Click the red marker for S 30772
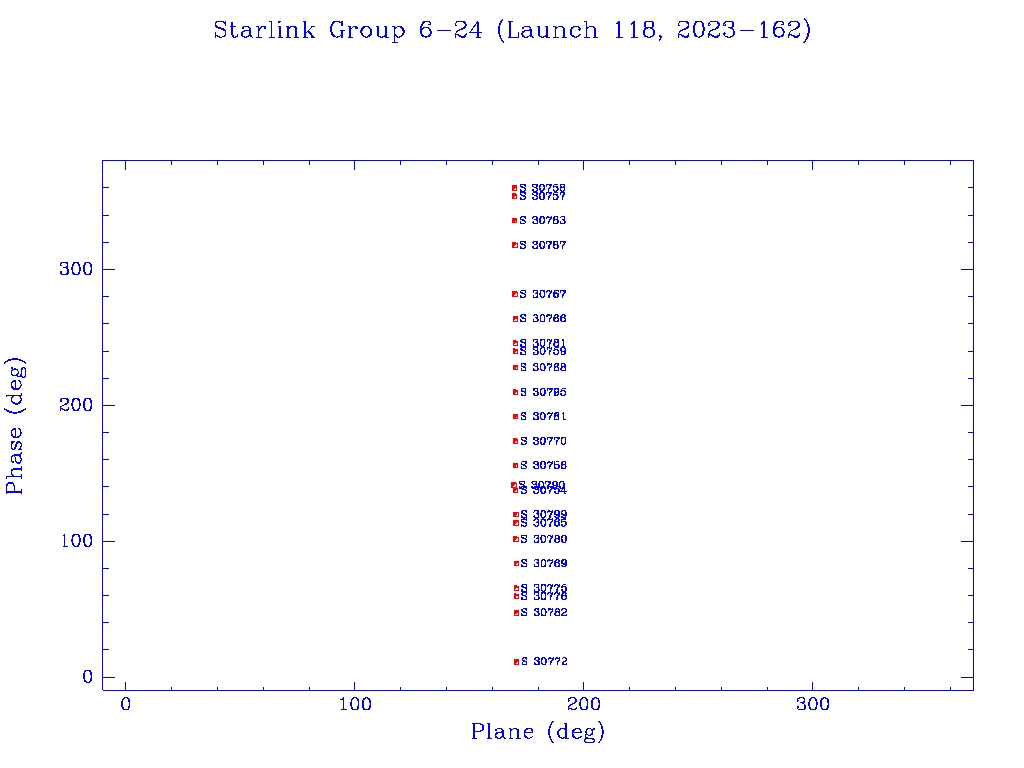 tap(516, 662)
